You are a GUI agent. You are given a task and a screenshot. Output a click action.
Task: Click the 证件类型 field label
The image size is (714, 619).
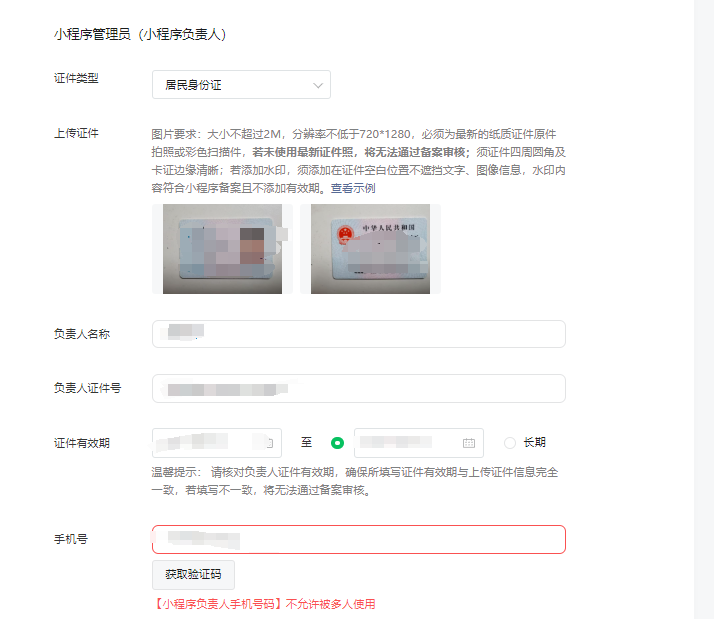(x=76, y=78)
